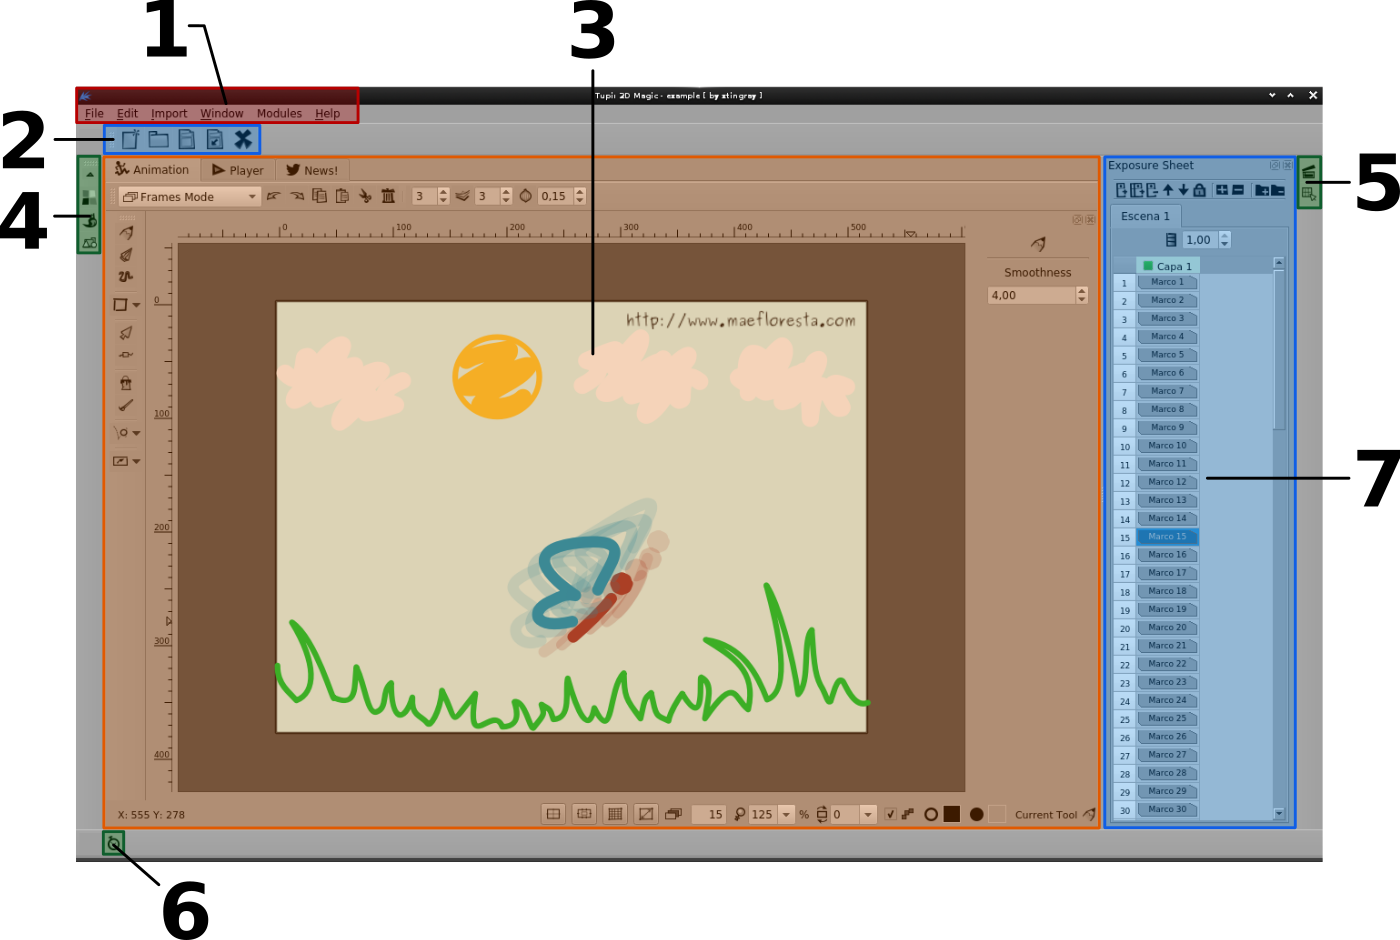The height and width of the screenshot is (940, 1400).
Task: Click the New Project icon
Action: coord(130,140)
